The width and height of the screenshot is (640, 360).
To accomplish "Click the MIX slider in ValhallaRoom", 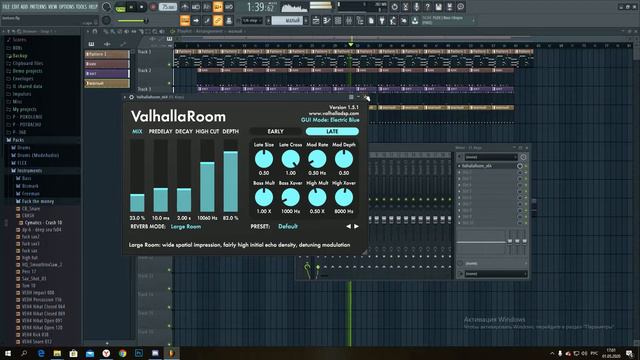I will click(x=137, y=176).
